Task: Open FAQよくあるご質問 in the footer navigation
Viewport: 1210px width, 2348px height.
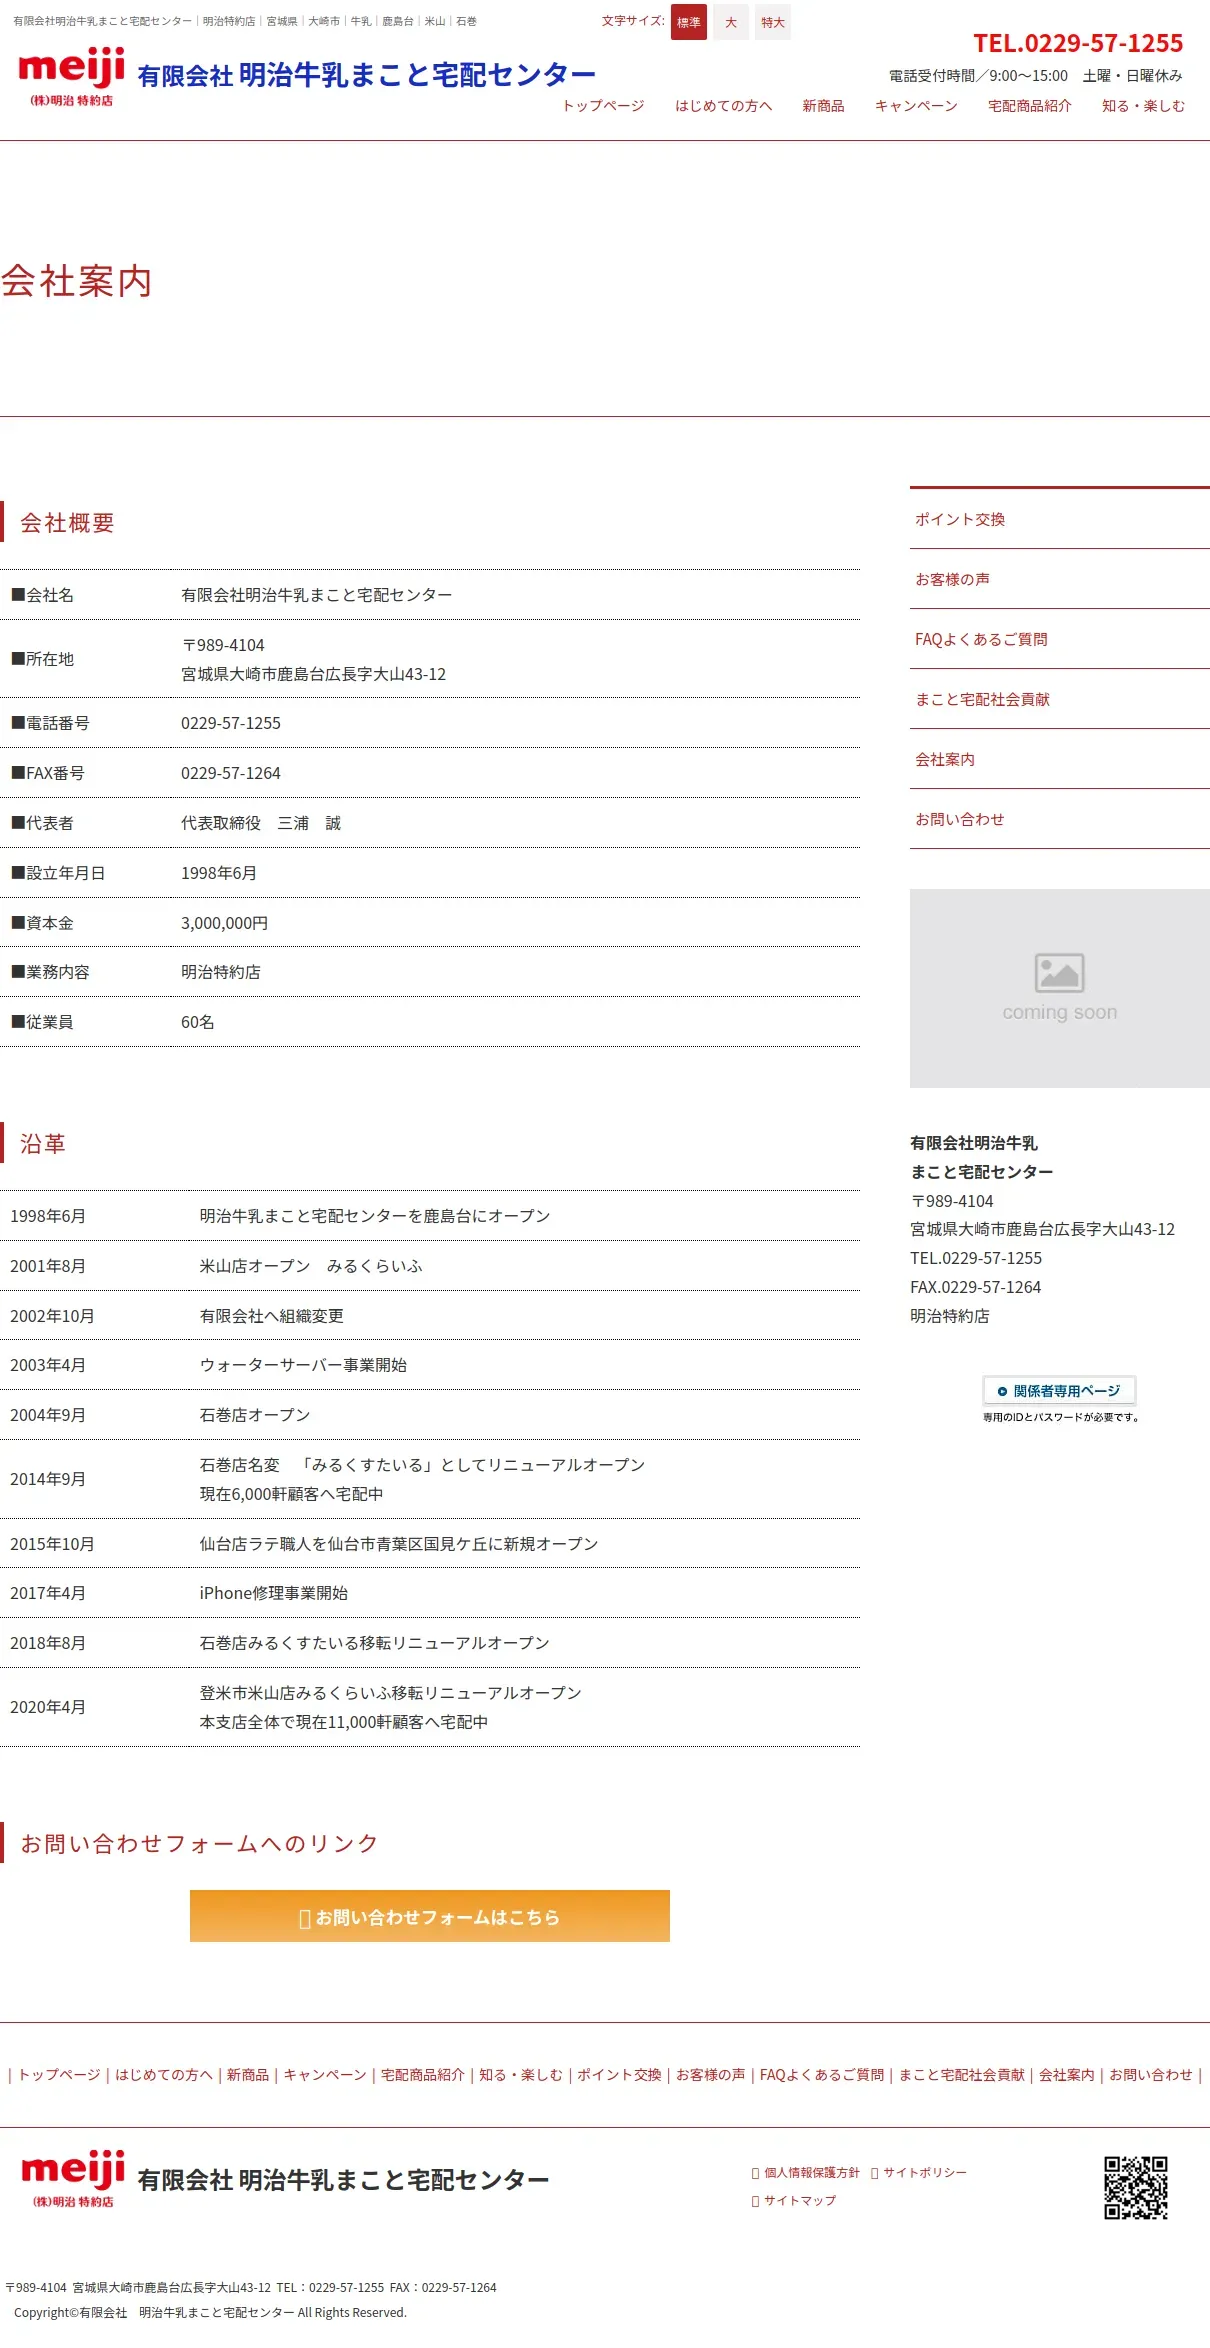Action: point(822,2075)
